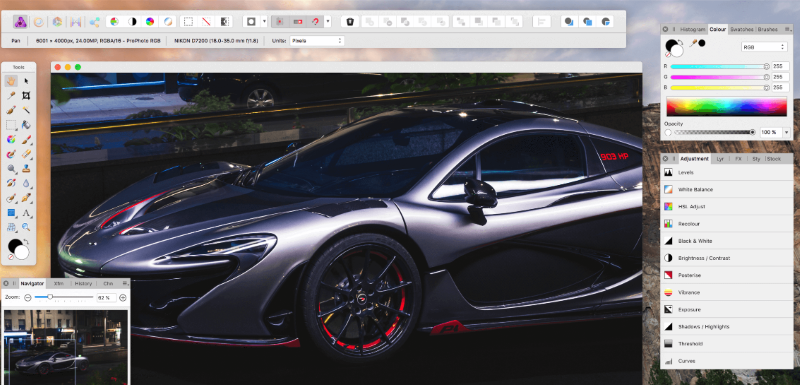This screenshot has height=385, width=800.
Task: Pick the Flood Fill bucket tool
Action: click(x=26, y=124)
